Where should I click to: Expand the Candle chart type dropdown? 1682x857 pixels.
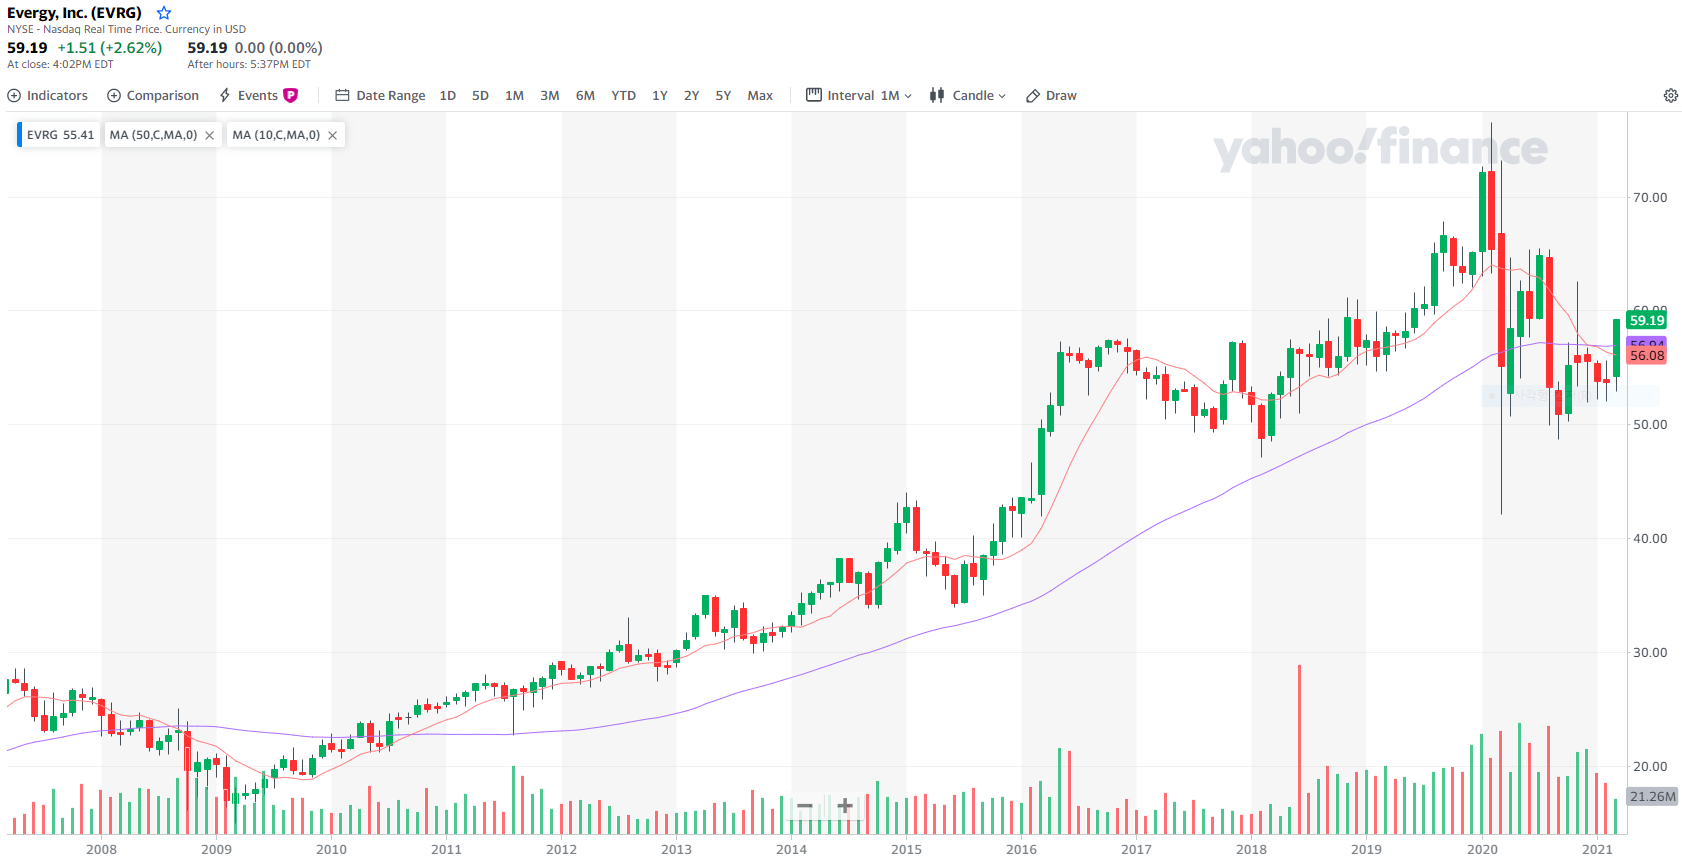point(967,96)
